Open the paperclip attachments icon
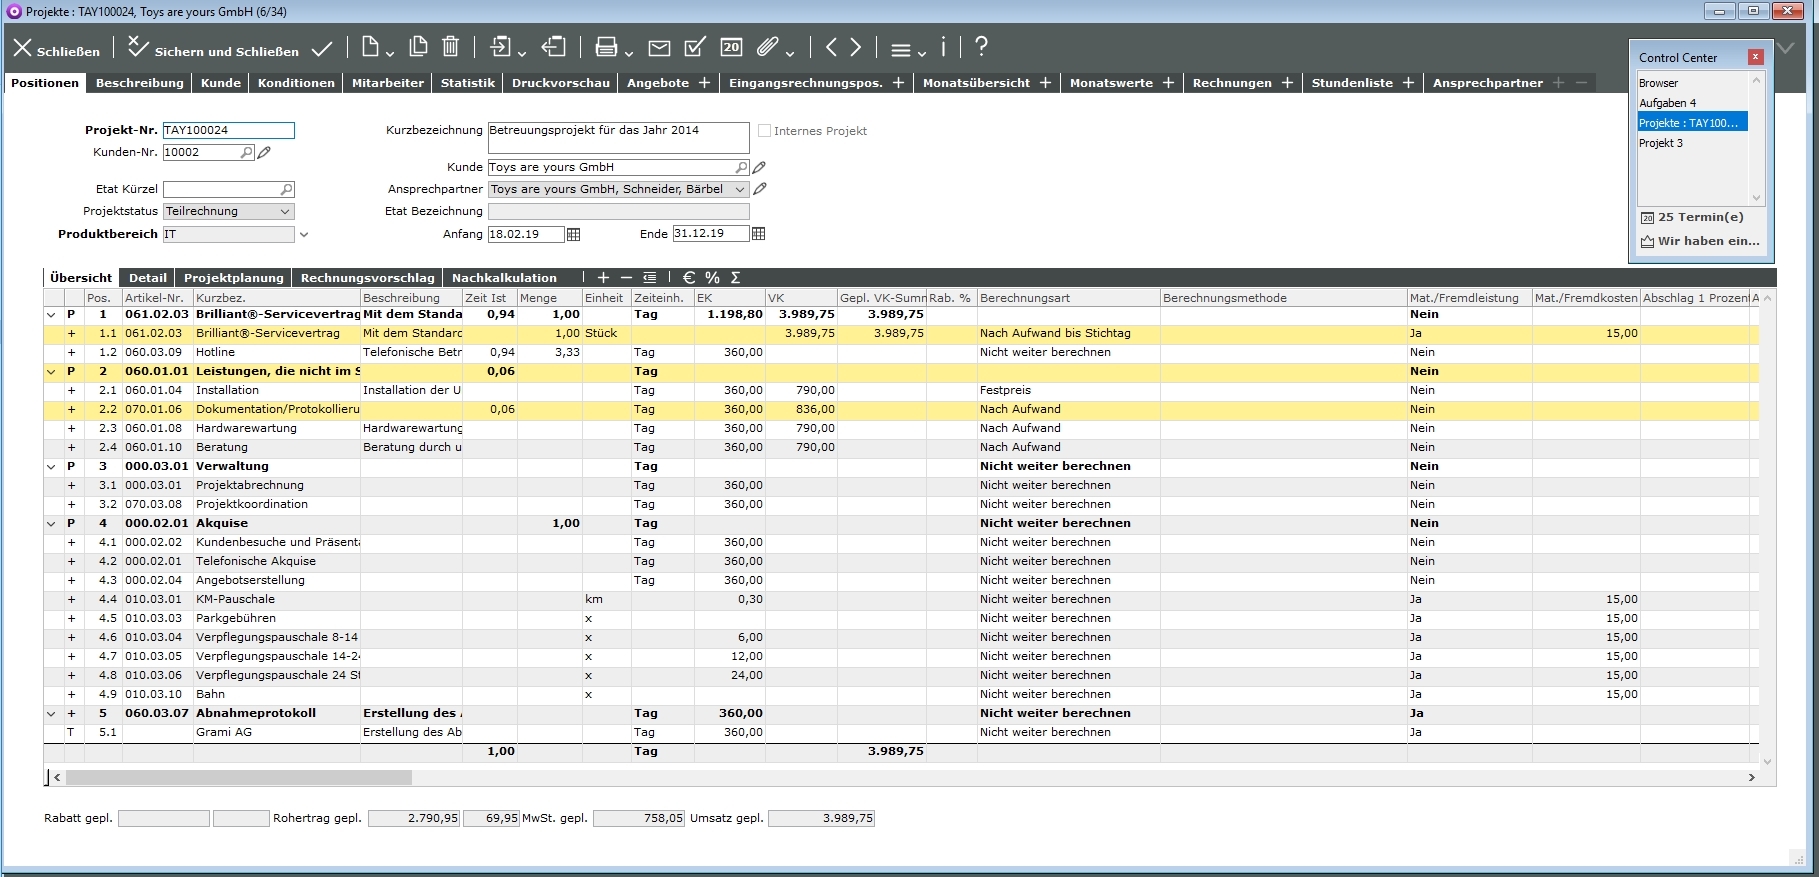The image size is (1819, 877). point(767,47)
